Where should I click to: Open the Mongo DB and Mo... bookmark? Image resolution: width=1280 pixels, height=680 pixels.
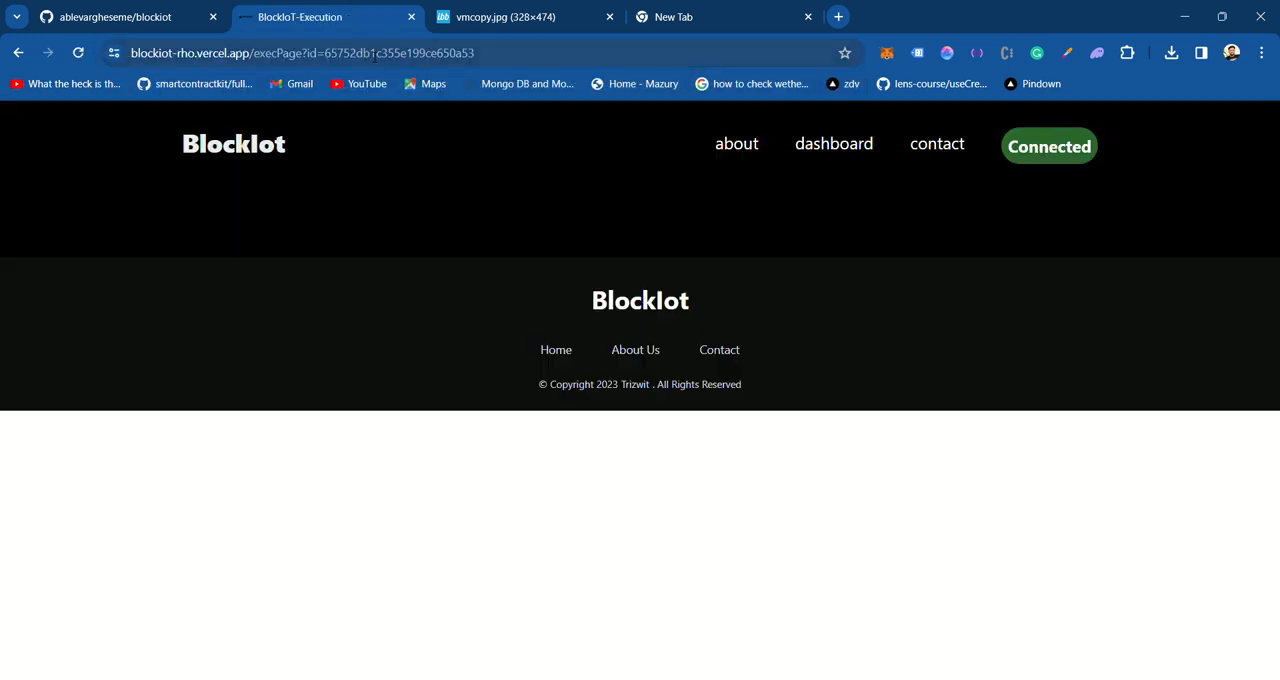coord(519,84)
